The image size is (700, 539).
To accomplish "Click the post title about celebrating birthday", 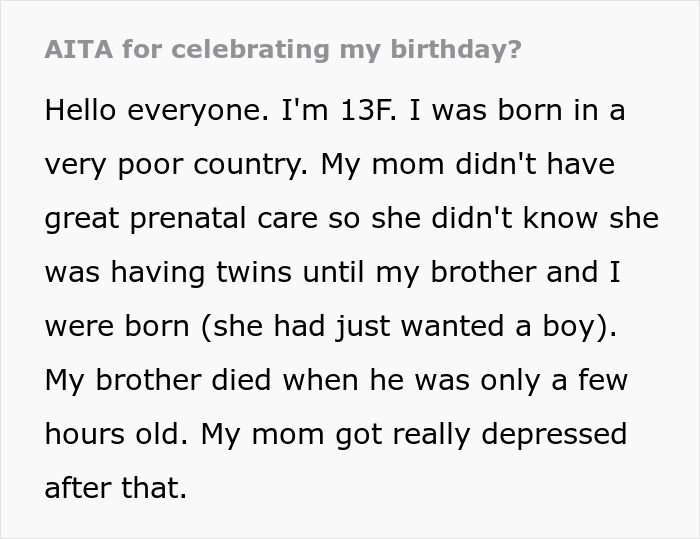I will [x=283, y=50].
